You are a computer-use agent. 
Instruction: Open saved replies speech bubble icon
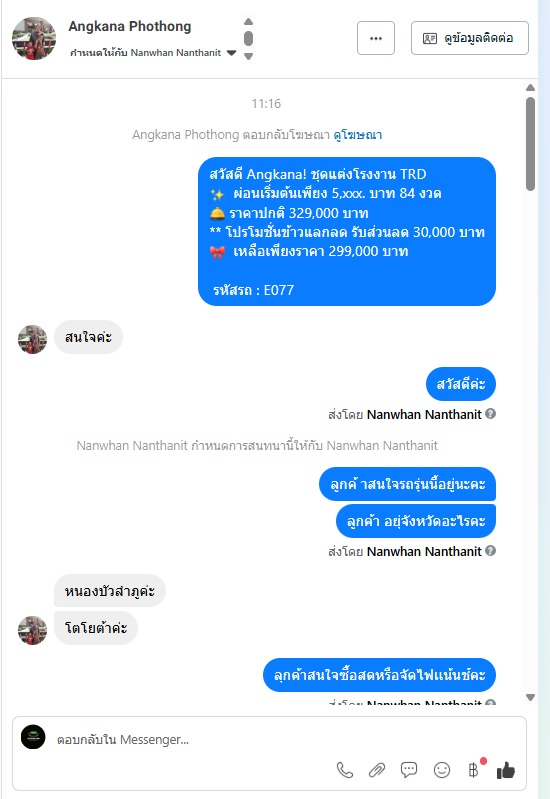pyautogui.click(x=409, y=770)
